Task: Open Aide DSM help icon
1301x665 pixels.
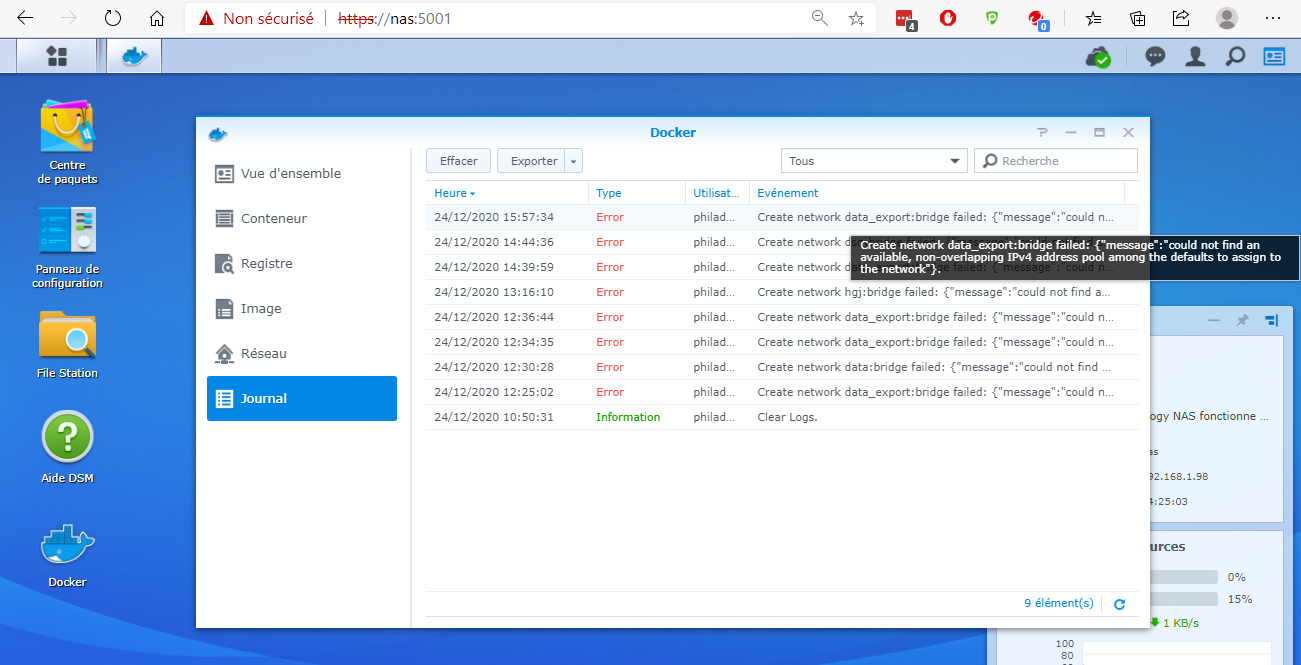Action: 67,438
